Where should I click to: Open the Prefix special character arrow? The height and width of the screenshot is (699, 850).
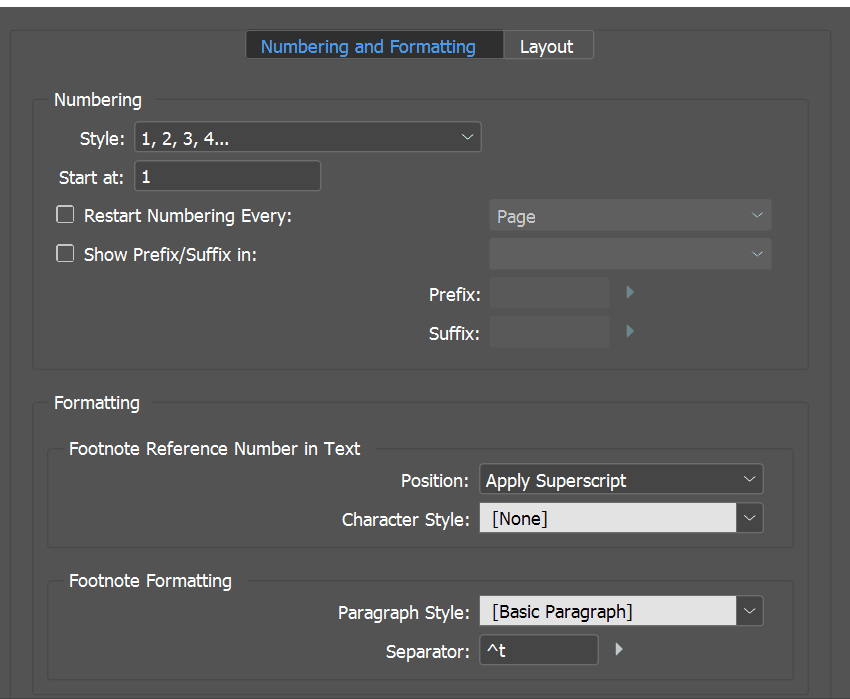click(630, 293)
